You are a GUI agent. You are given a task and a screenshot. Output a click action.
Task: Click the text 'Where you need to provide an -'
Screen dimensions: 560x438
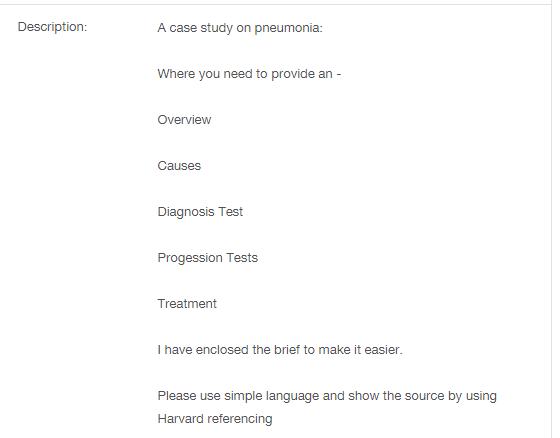(249, 74)
